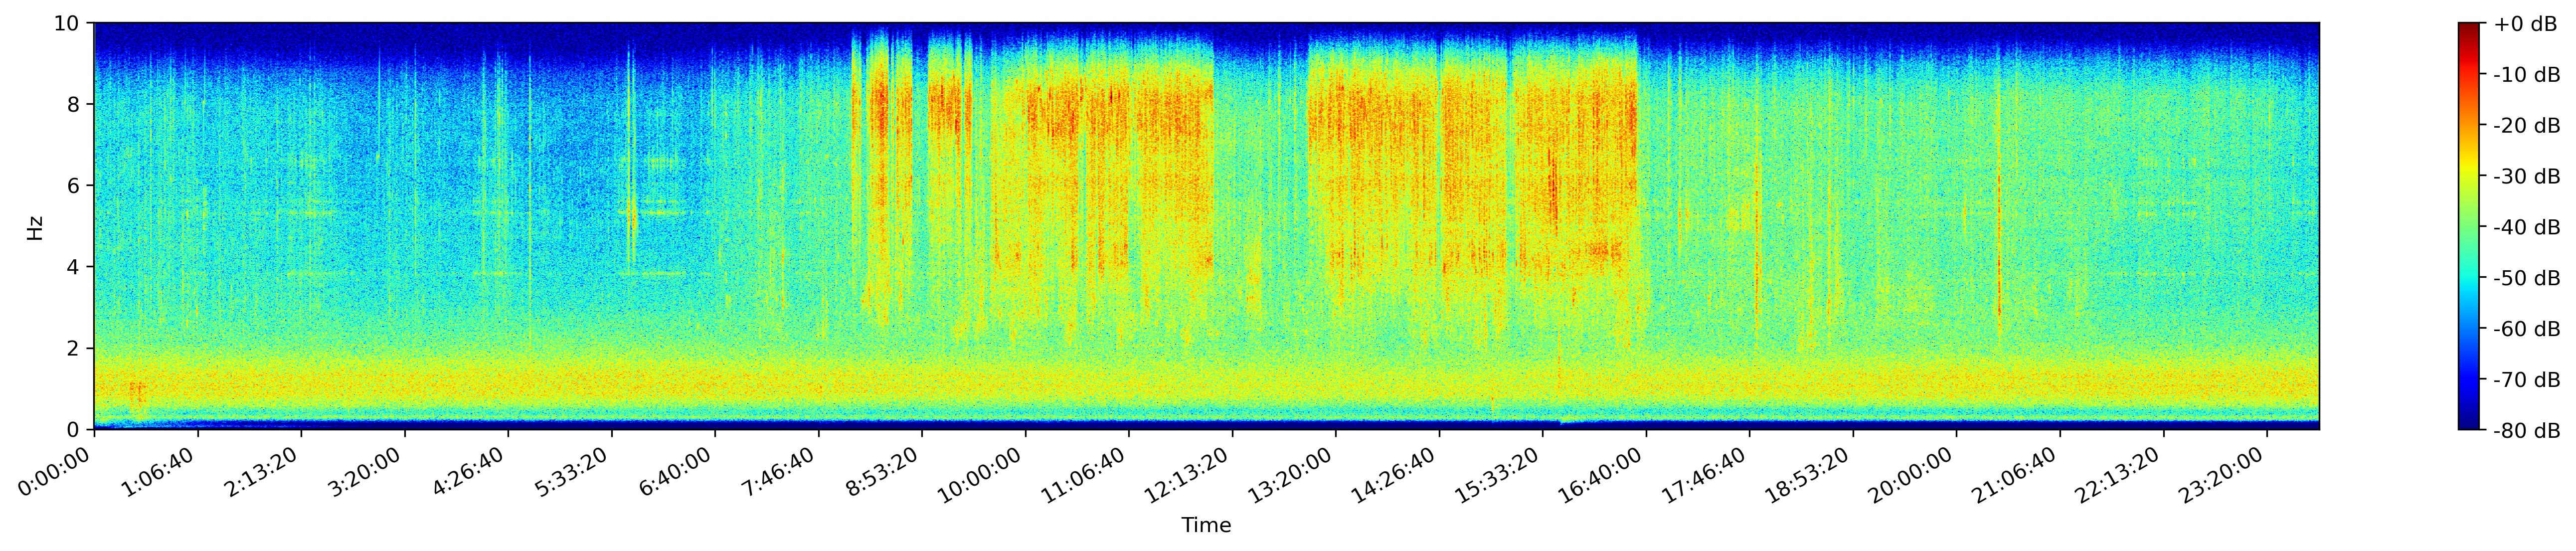This screenshot has height=551, width=2576.
Task: Click the -50 dB colorbar label
Action: [x=2527, y=279]
